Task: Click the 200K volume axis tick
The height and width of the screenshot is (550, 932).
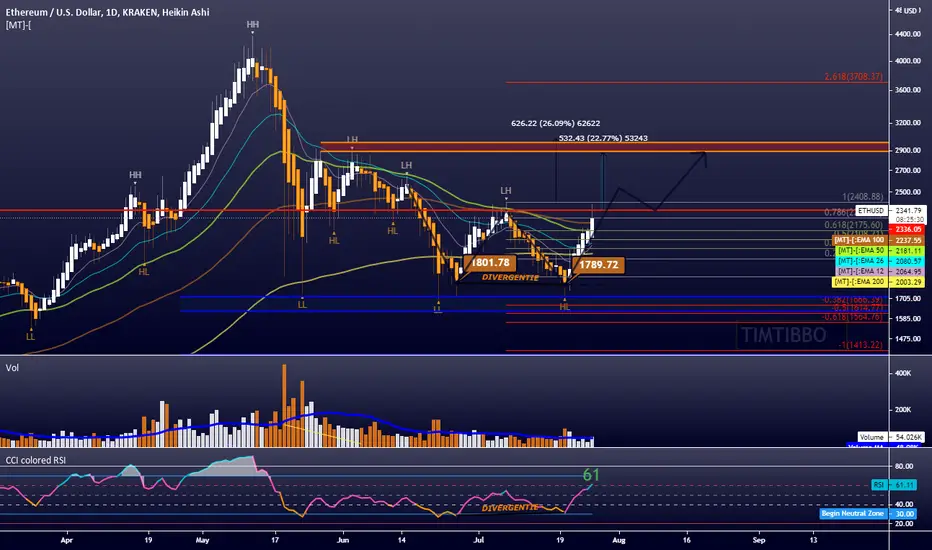Action: pos(903,410)
